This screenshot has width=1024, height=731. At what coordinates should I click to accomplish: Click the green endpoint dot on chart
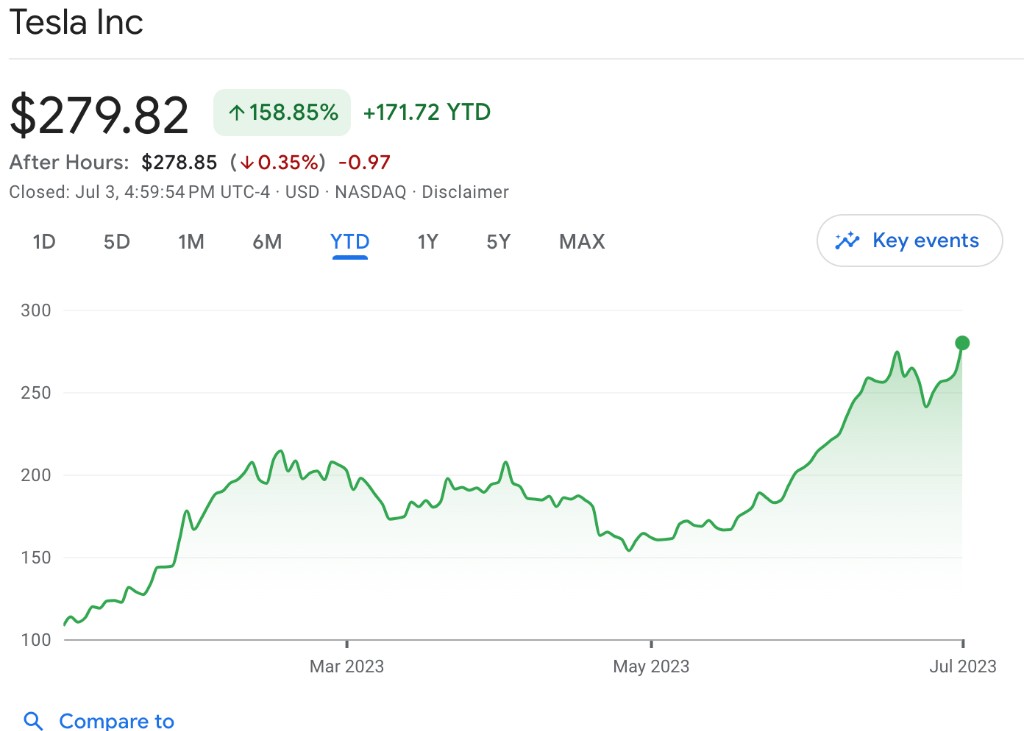coord(963,343)
